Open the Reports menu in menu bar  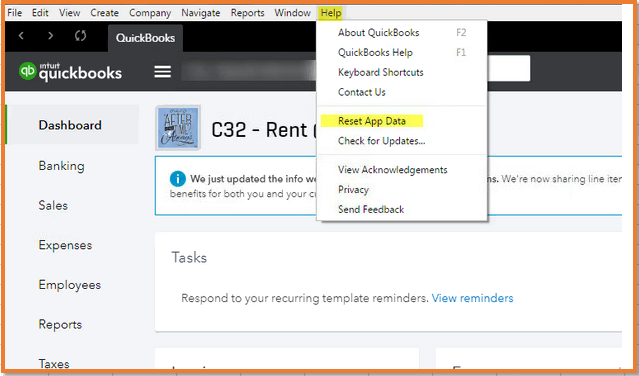click(x=247, y=13)
